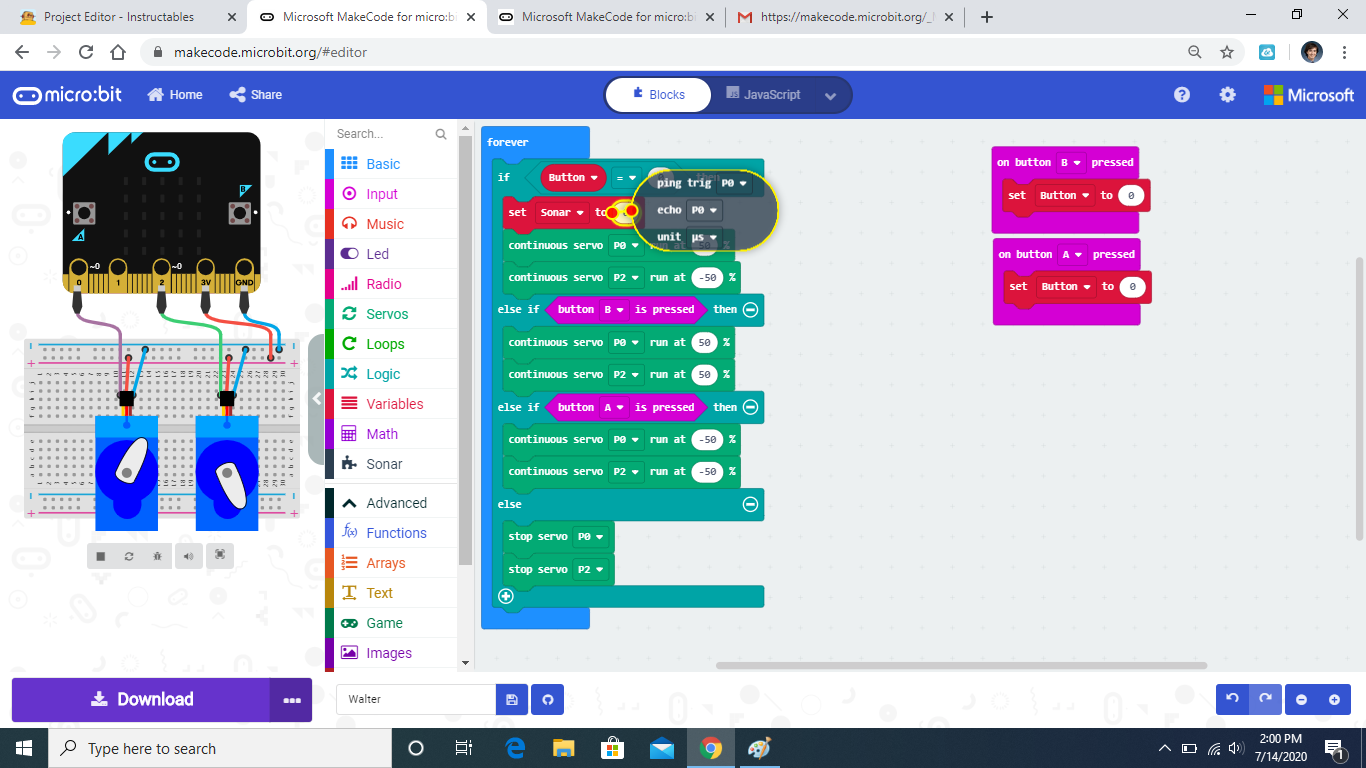Switch editor to JavaScript view
This screenshot has width=1366, height=768.
(x=764, y=95)
